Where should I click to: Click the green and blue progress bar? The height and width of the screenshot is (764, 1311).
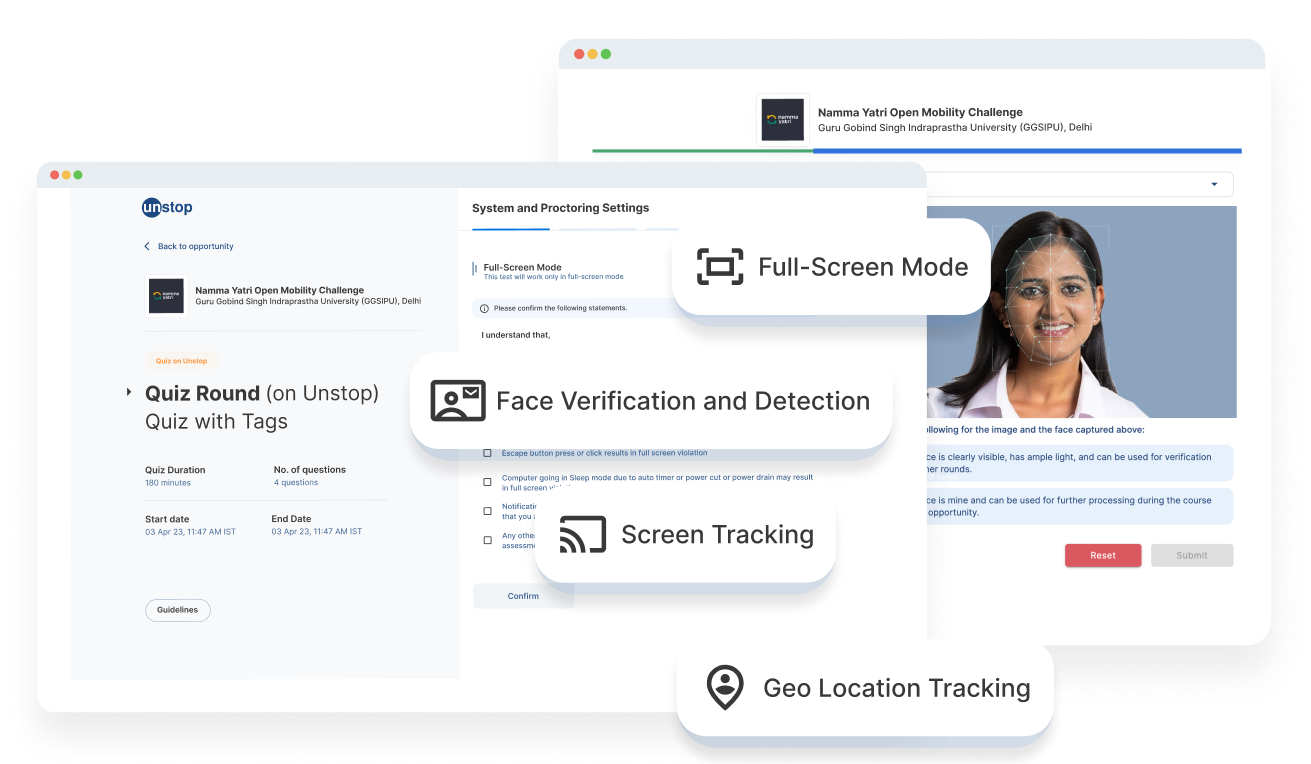pyautogui.click(x=916, y=151)
